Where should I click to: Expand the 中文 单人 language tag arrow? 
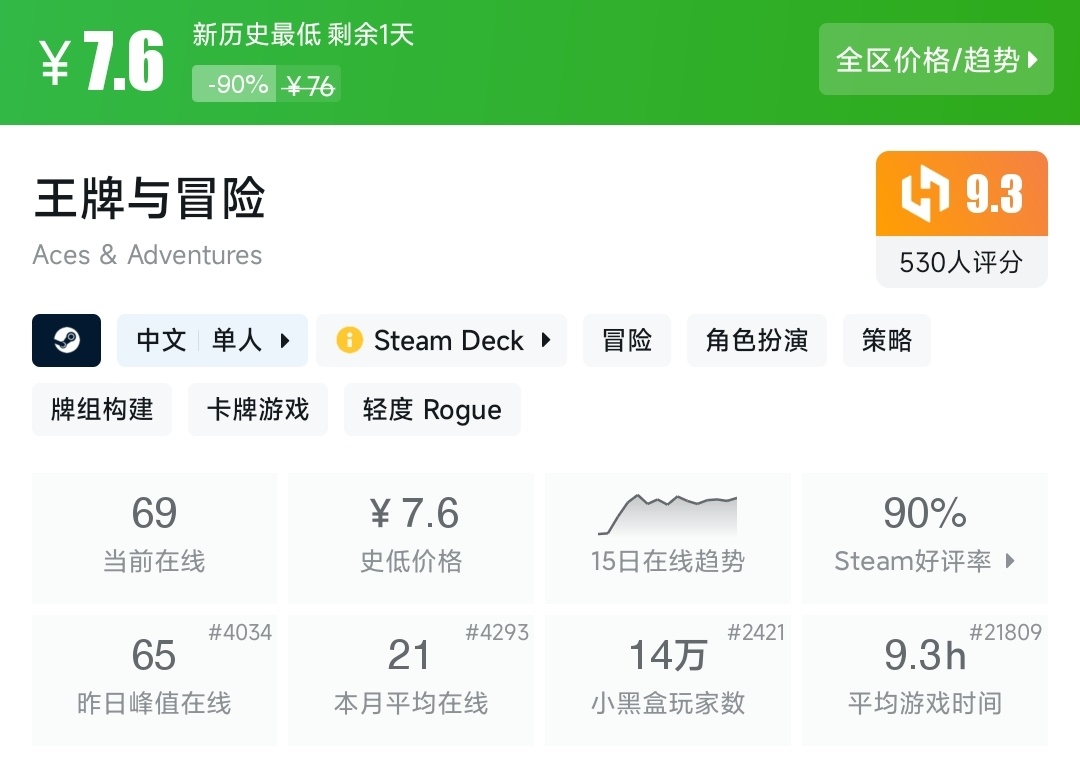(285, 340)
